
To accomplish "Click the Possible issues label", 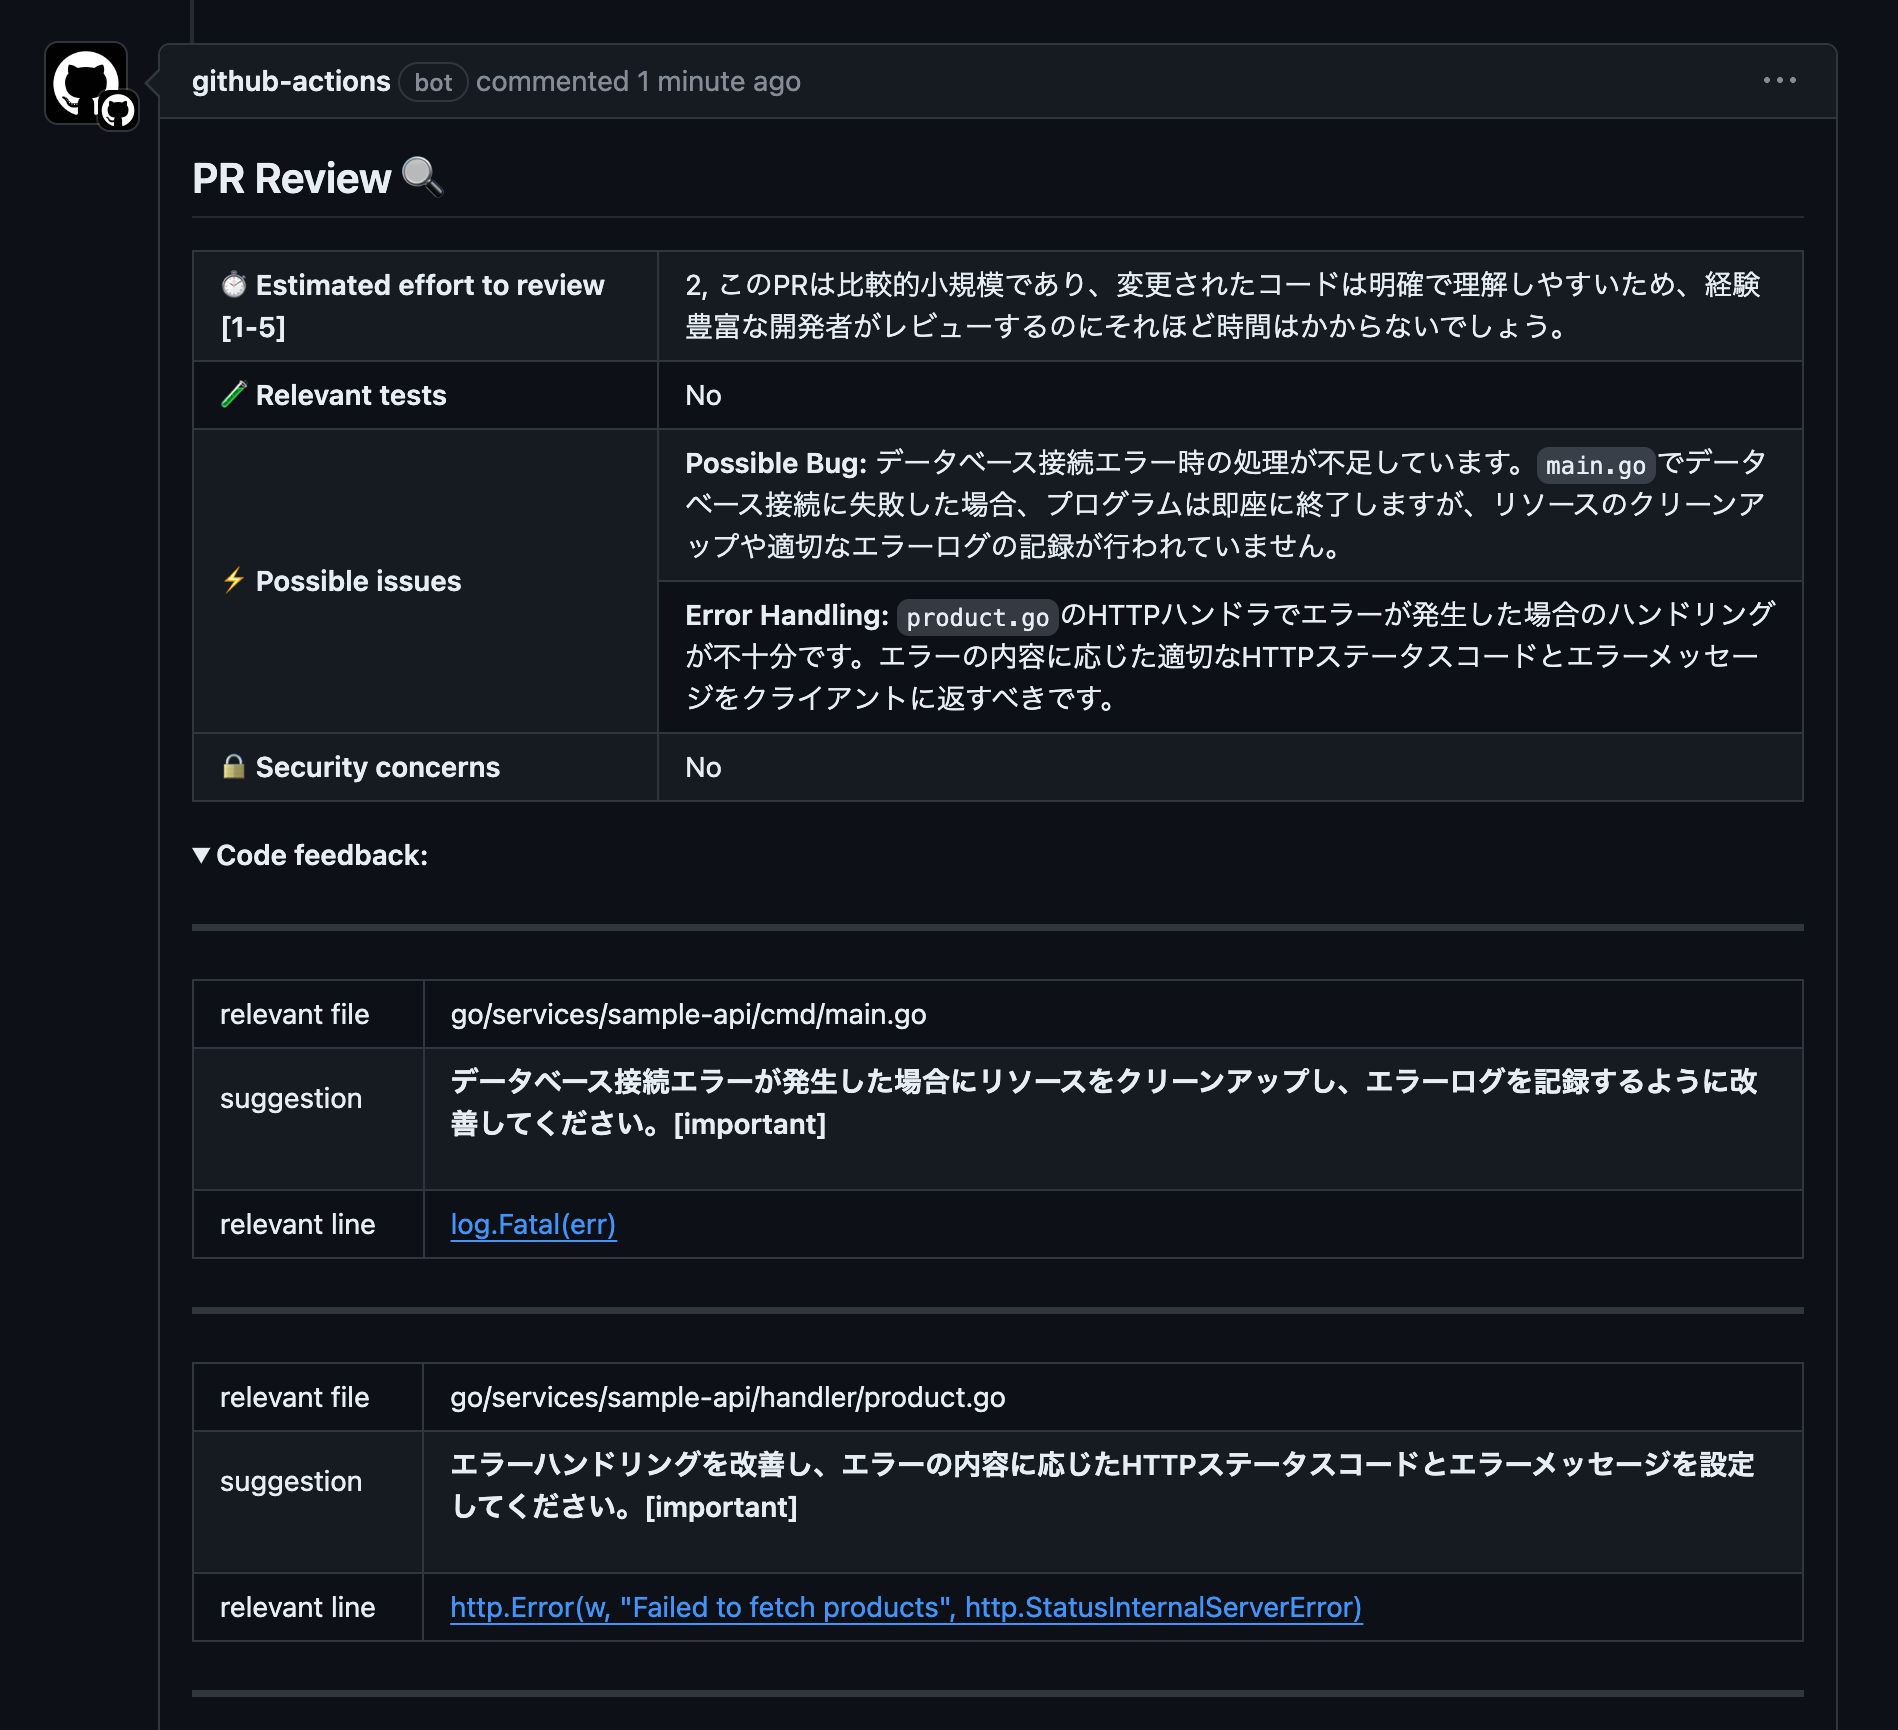I will 358,581.
